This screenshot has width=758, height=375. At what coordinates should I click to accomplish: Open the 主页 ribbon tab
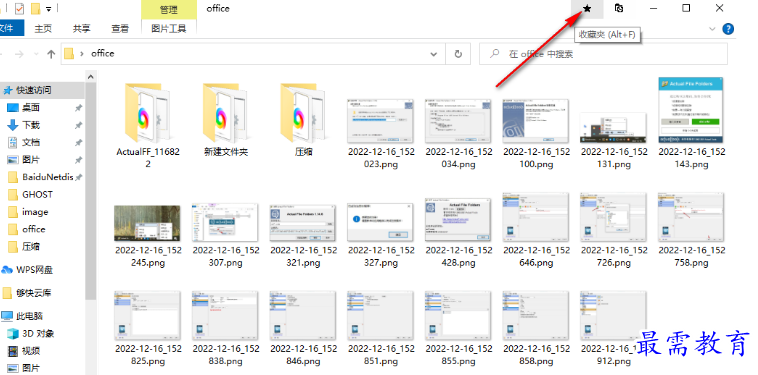[x=43, y=29]
